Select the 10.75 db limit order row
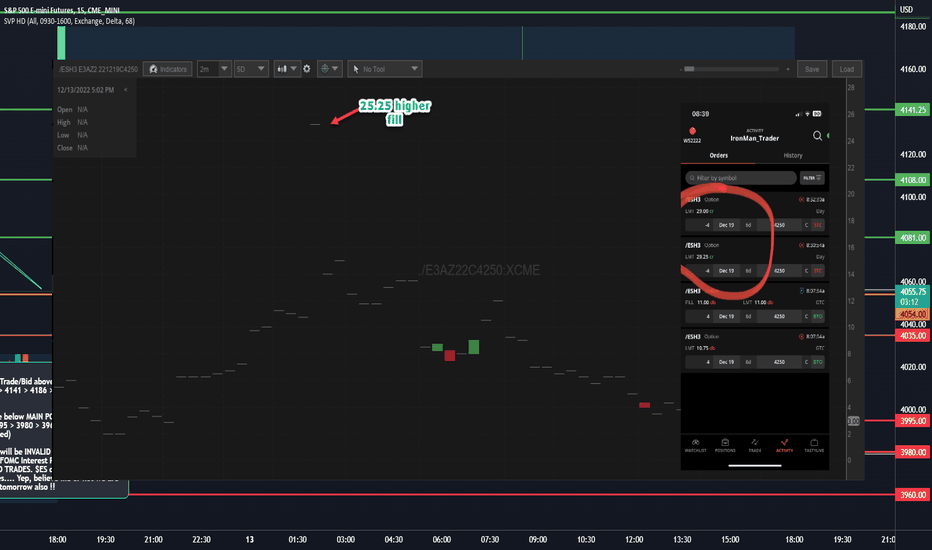 click(755, 350)
